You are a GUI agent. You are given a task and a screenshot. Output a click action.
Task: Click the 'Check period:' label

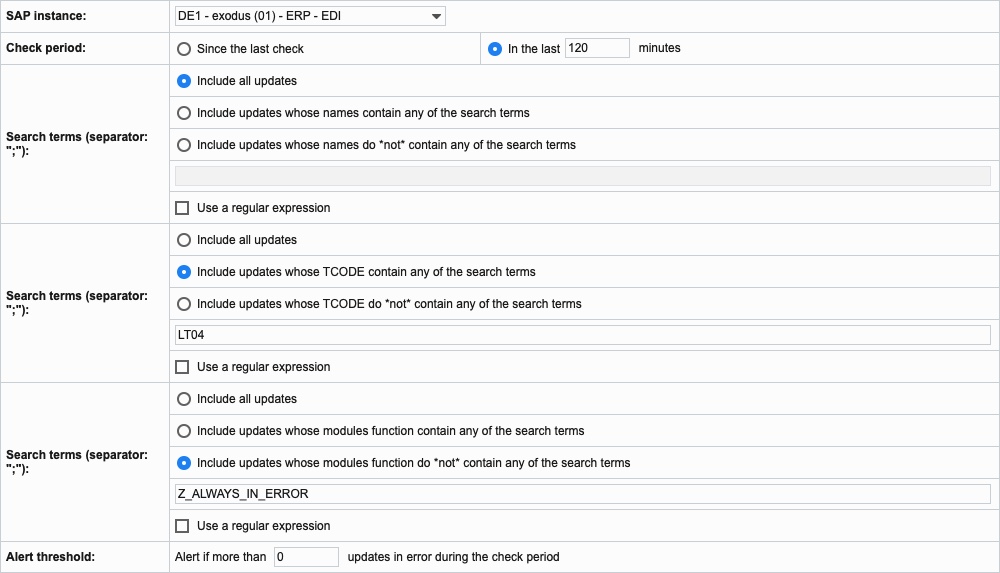[46, 48]
